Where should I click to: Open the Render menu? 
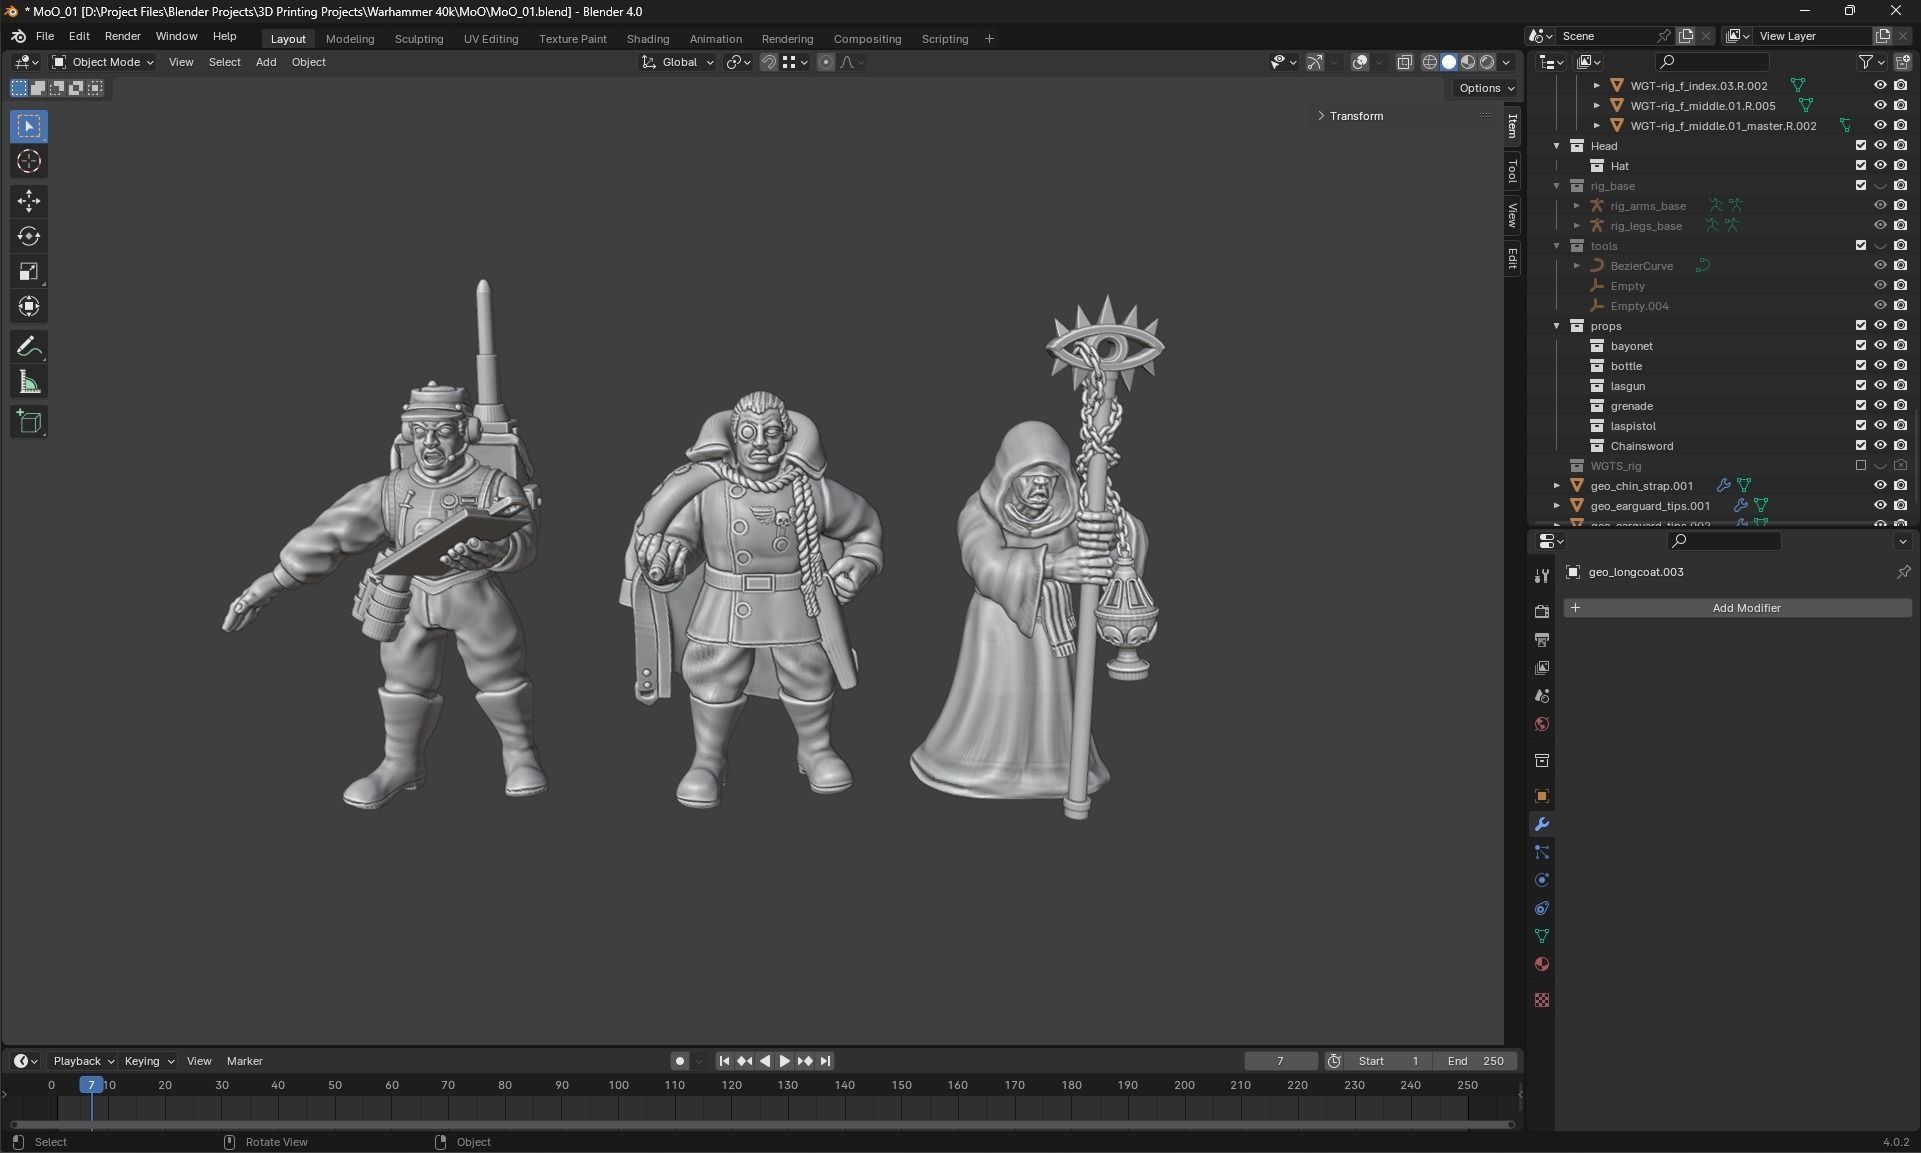point(122,36)
